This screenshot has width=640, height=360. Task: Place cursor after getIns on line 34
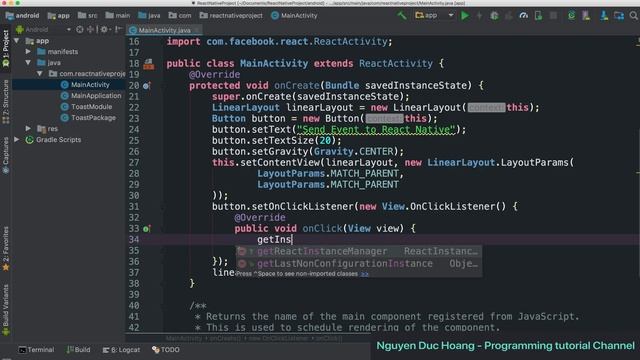pos(292,240)
